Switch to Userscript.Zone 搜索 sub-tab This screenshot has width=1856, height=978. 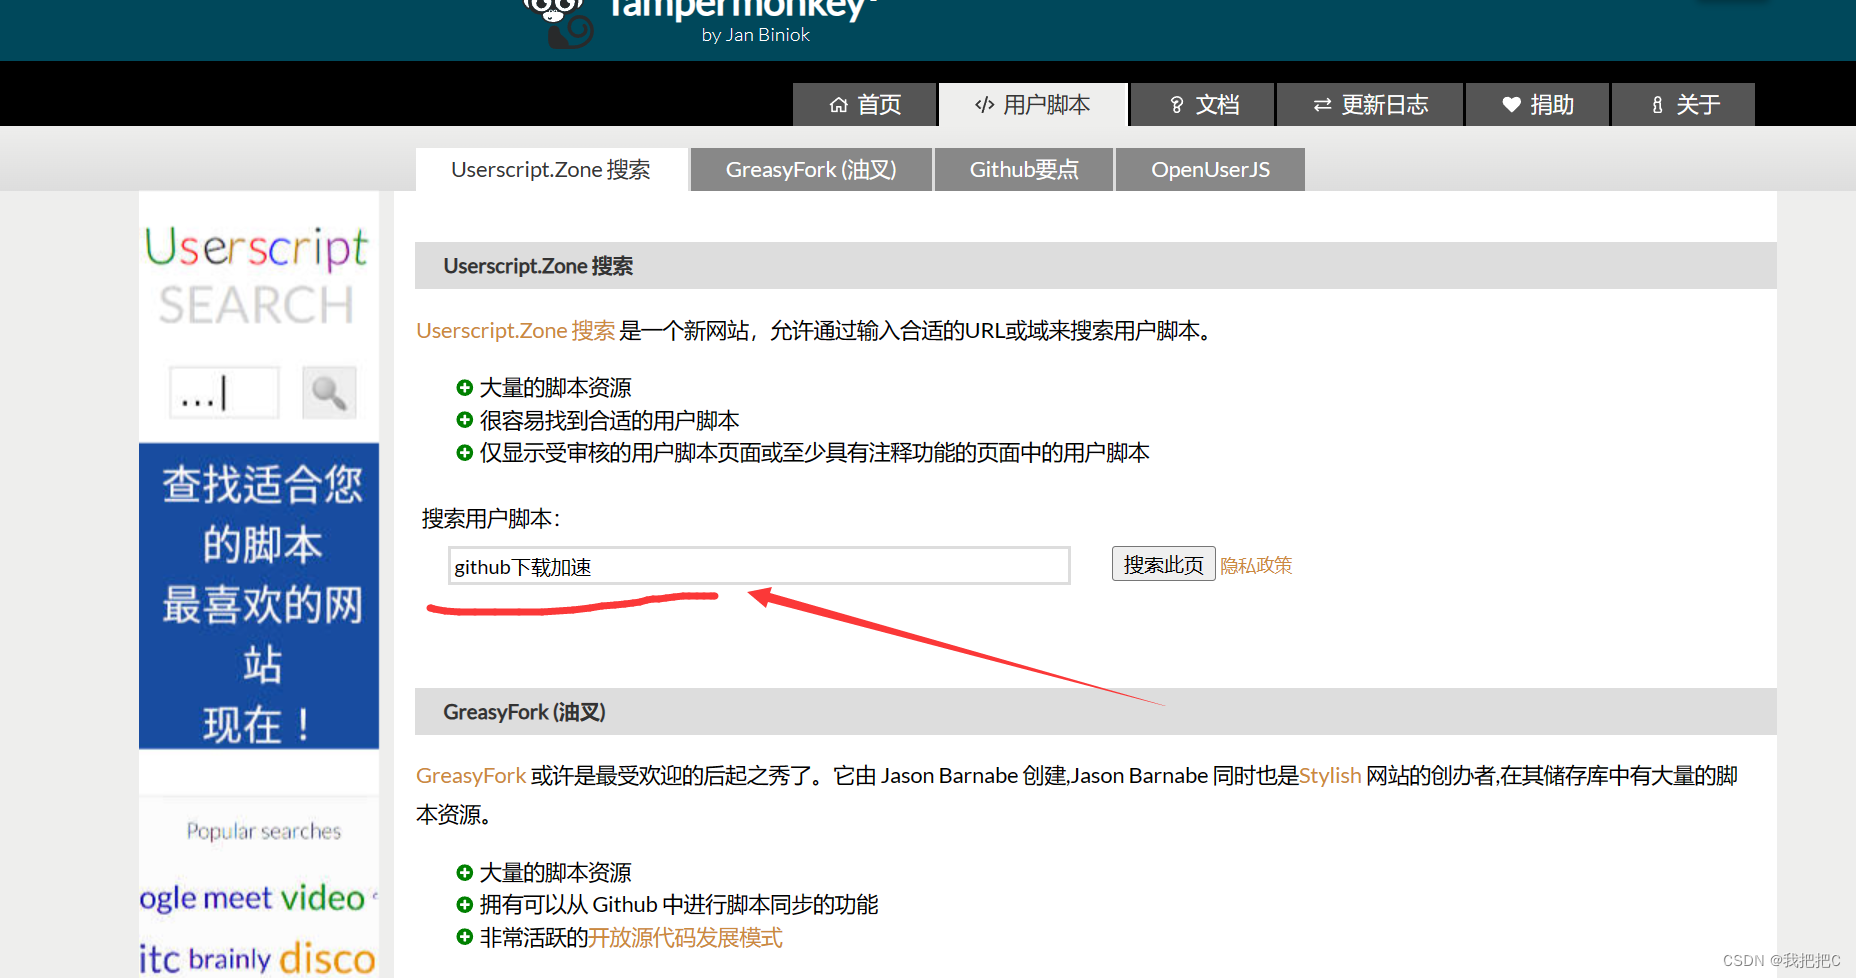(551, 169)
